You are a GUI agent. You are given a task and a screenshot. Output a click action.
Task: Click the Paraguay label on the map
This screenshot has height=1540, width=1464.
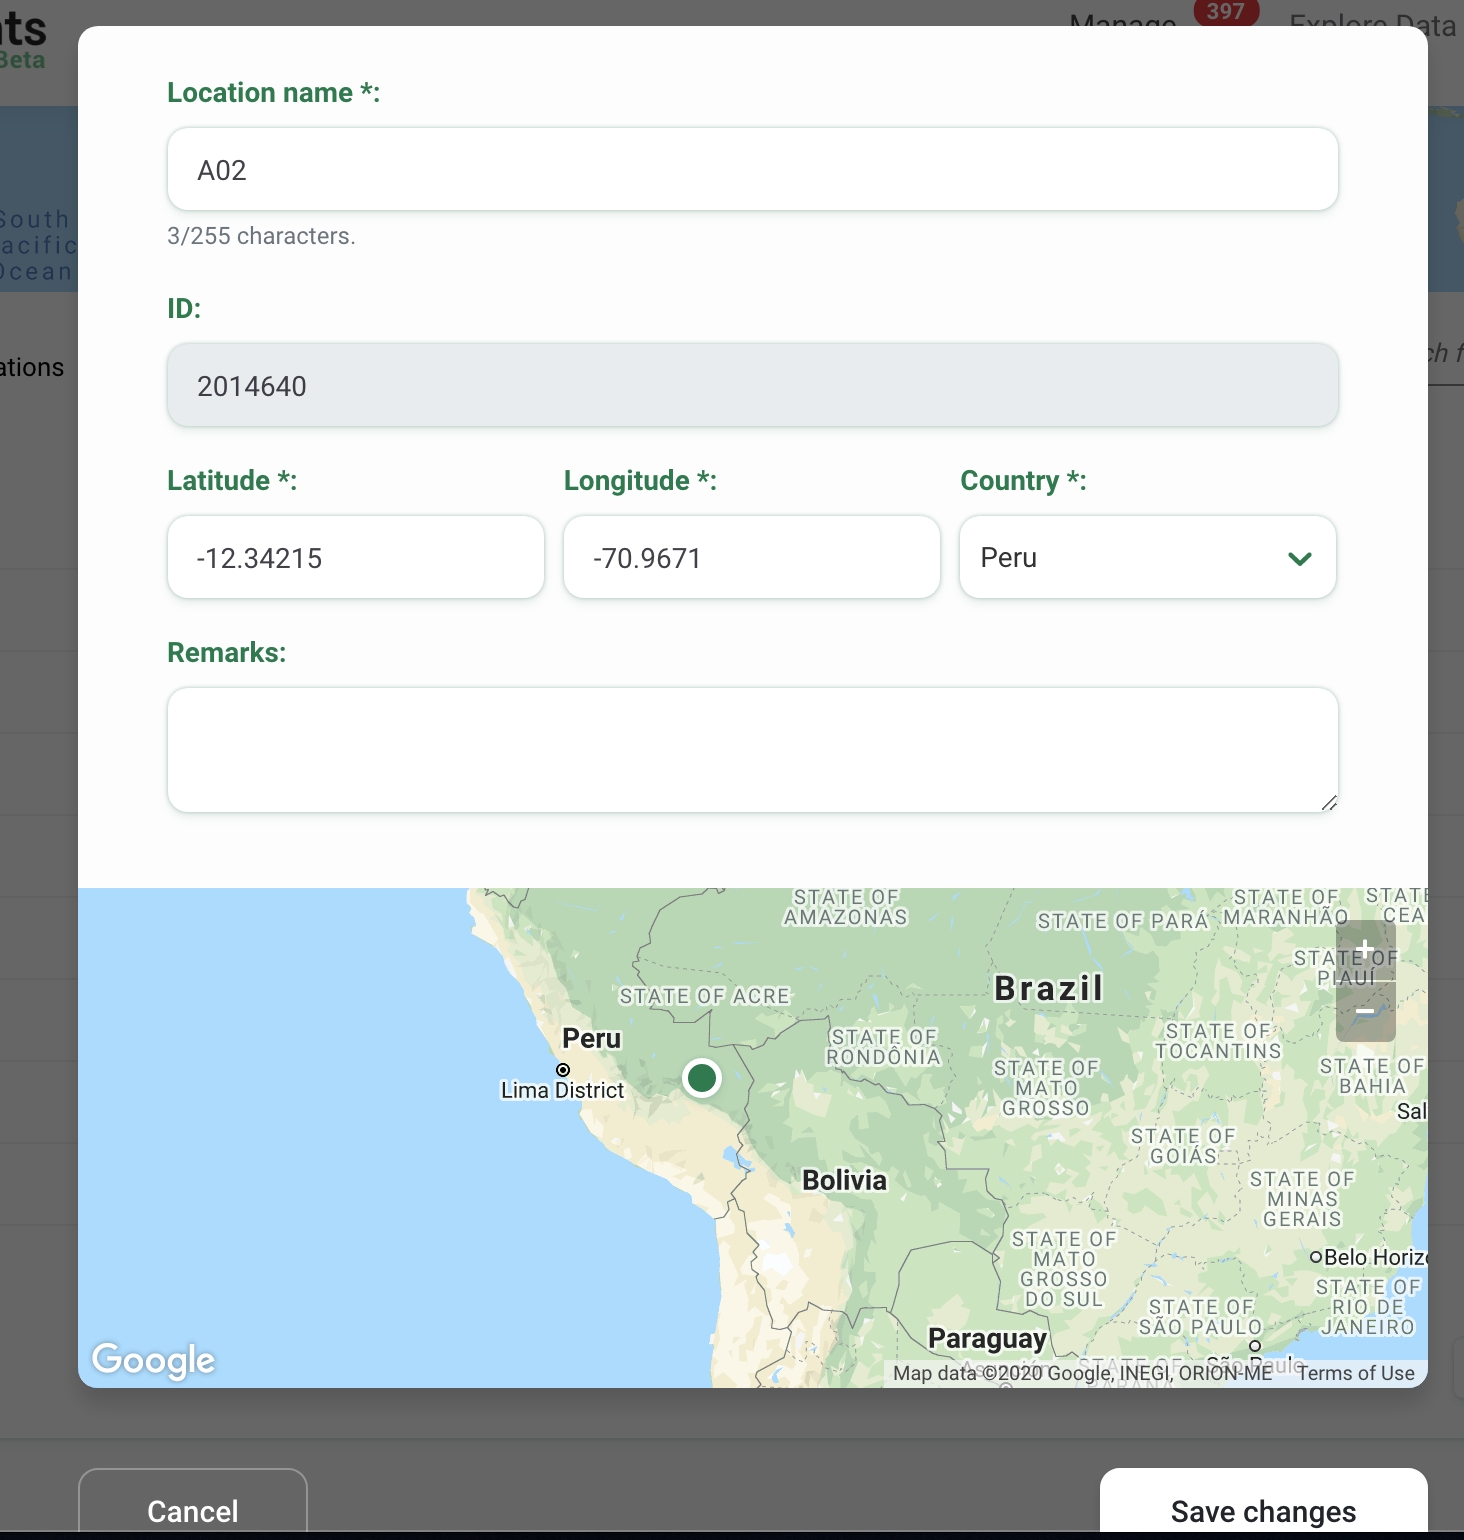pyautogui.click(x=988, y=1338)
